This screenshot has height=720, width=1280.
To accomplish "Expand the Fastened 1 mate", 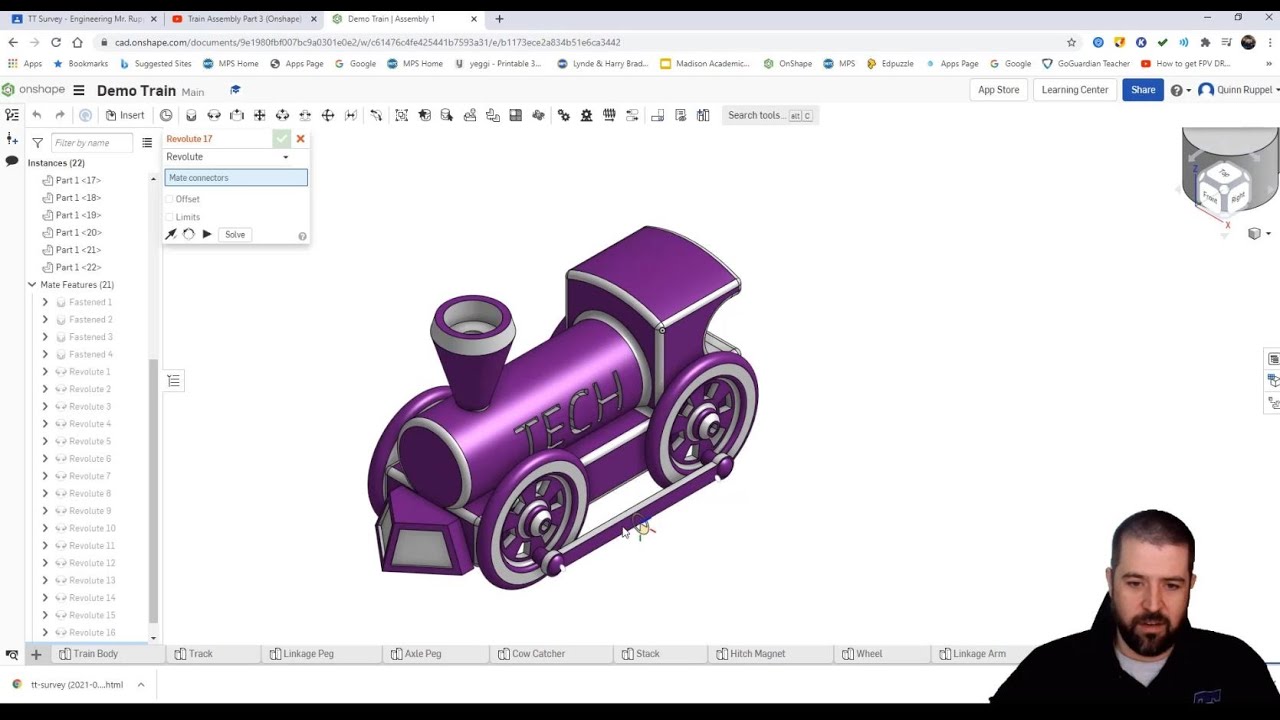I will coord(45,302).
